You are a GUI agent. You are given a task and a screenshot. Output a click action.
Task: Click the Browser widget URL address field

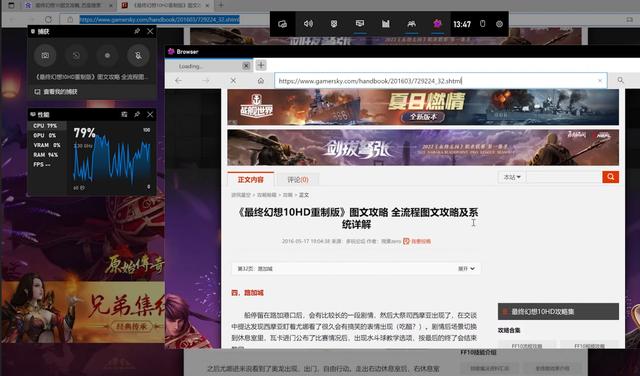coord(441,81)
